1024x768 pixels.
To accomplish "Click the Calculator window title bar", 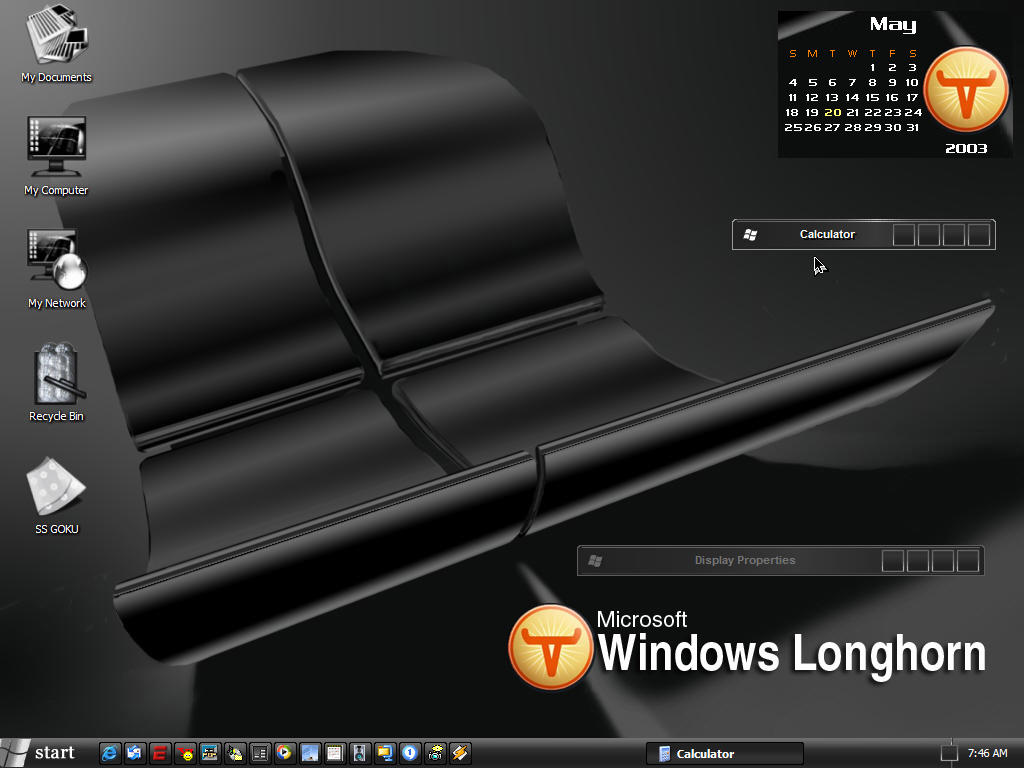I will click(x=863, y=234).
